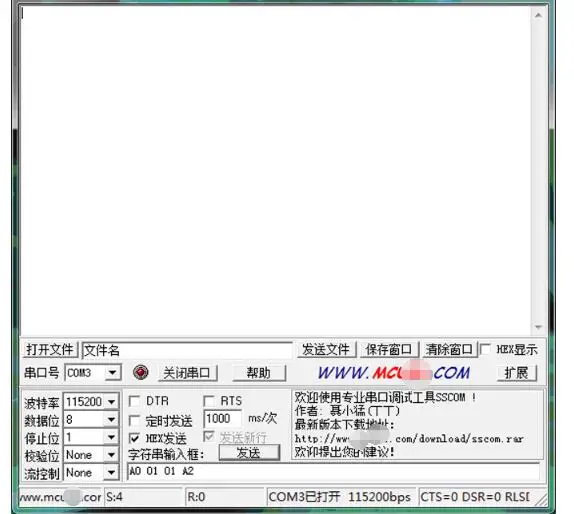Open the 数据位 8 dropdown

coord(111,420)
